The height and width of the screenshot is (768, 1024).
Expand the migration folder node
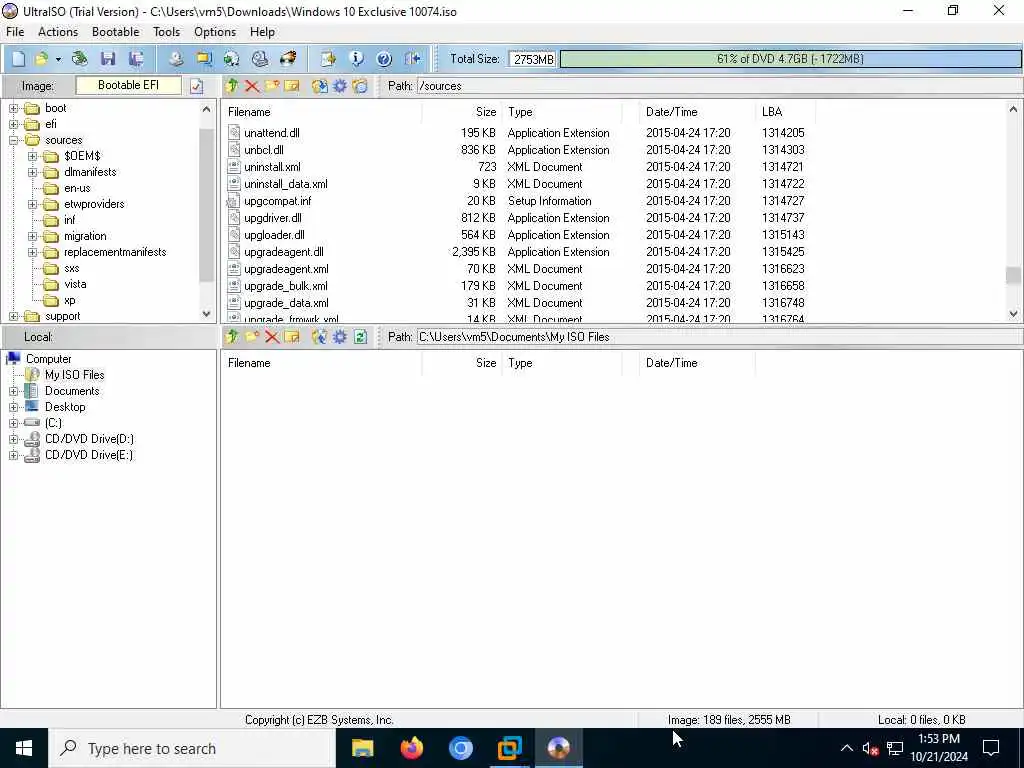33,236
